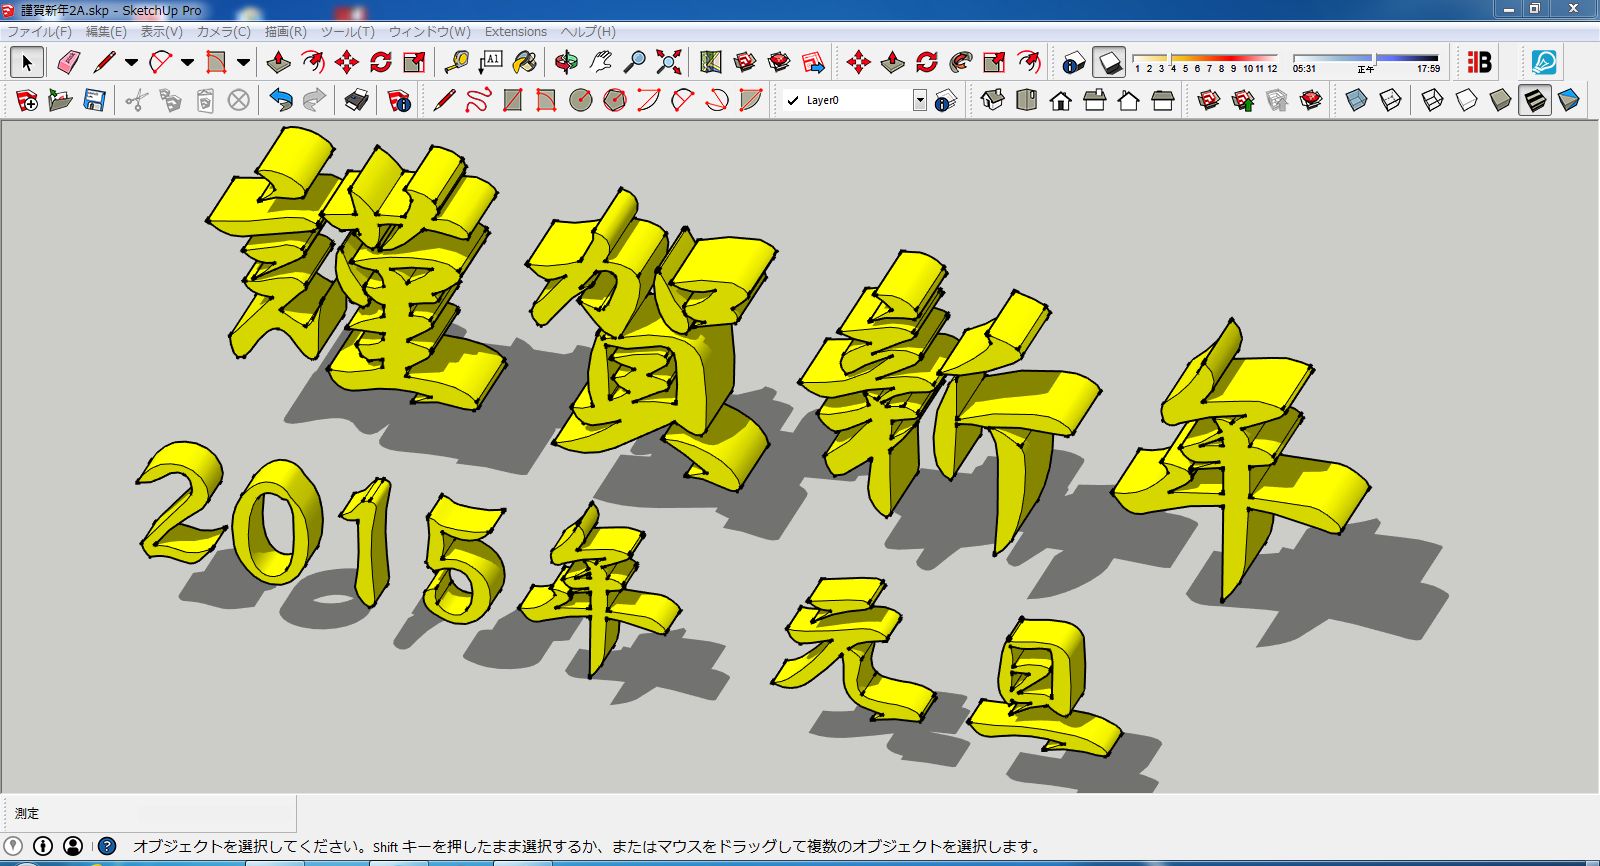This screenshot has height=866, width=1600.
Task: Click the user sign-in status icon
Action: tap(73, 846)
